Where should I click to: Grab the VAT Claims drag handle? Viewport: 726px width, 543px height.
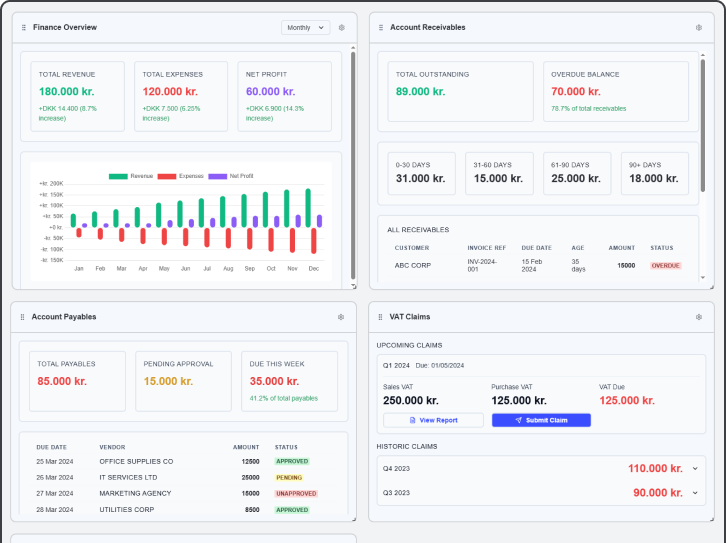381,317
